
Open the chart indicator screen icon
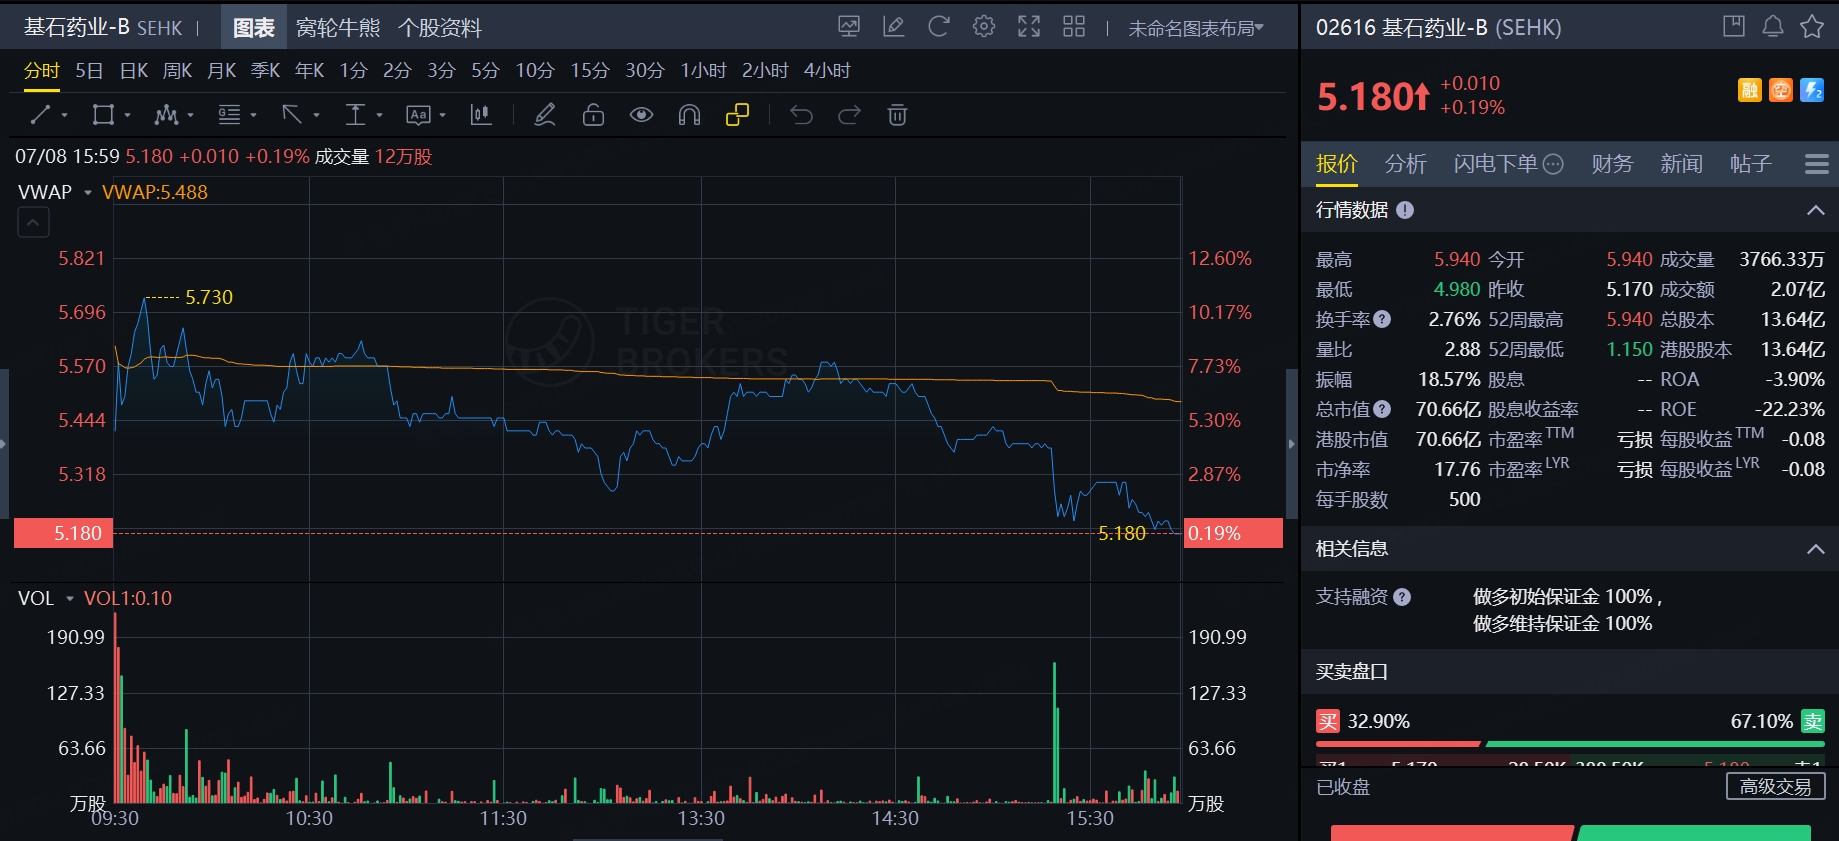click(x=849, y=27)
